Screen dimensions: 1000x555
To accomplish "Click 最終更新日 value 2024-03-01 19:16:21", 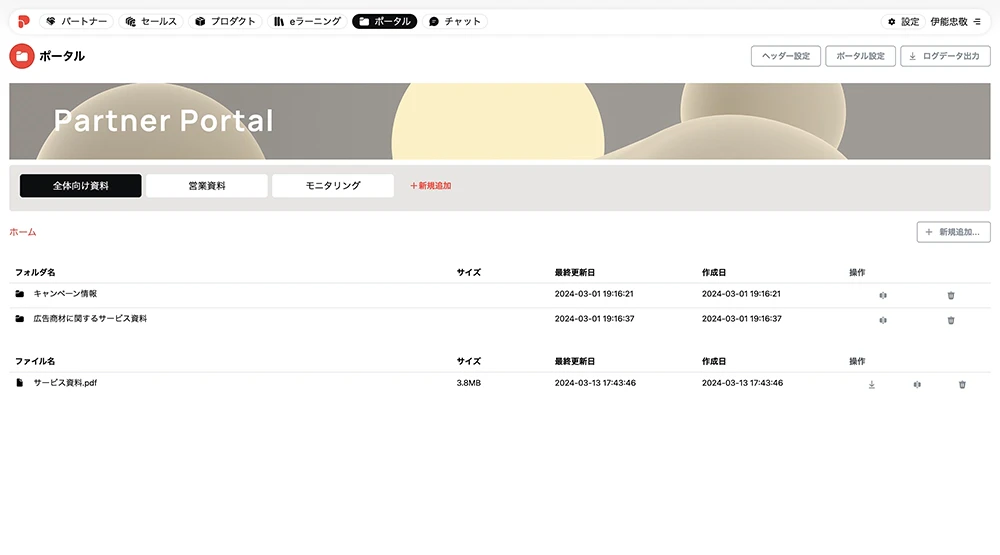I will [x=594, y=293].
